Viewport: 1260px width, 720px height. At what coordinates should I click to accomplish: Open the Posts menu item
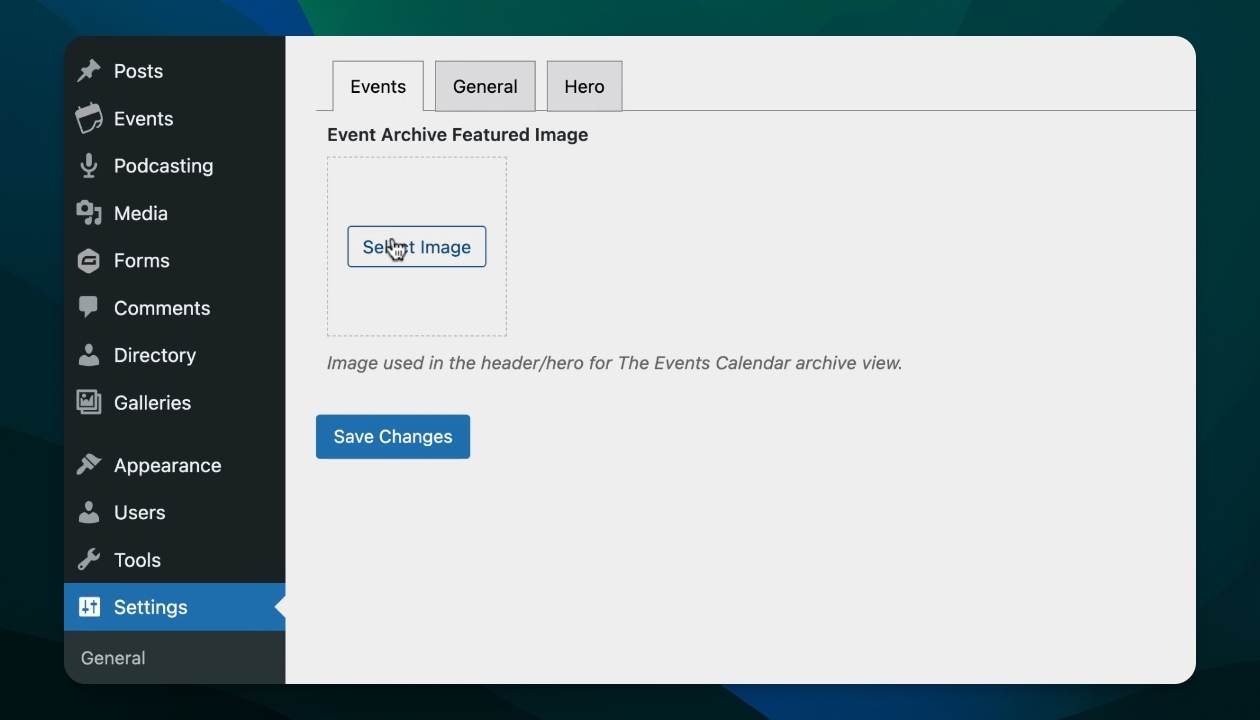click(x=138, y=71)
